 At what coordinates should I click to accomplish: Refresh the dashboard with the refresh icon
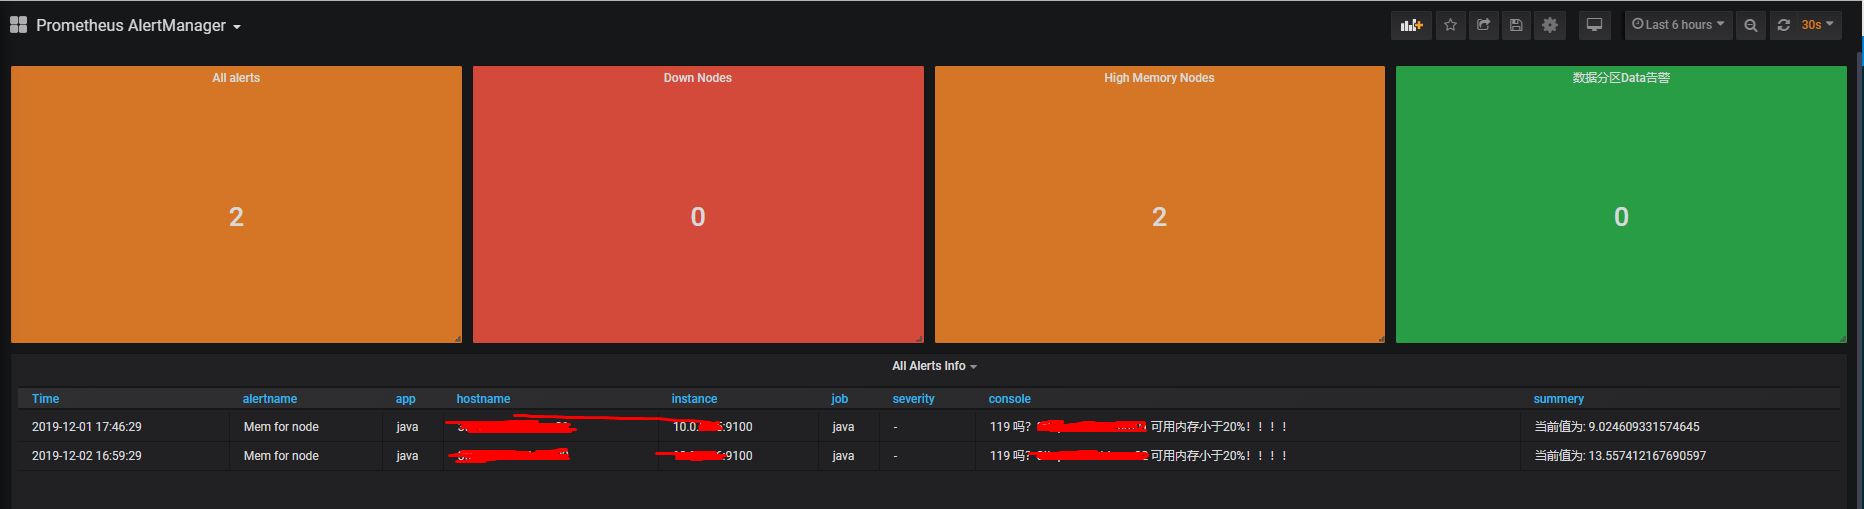tap(1783, 25)
